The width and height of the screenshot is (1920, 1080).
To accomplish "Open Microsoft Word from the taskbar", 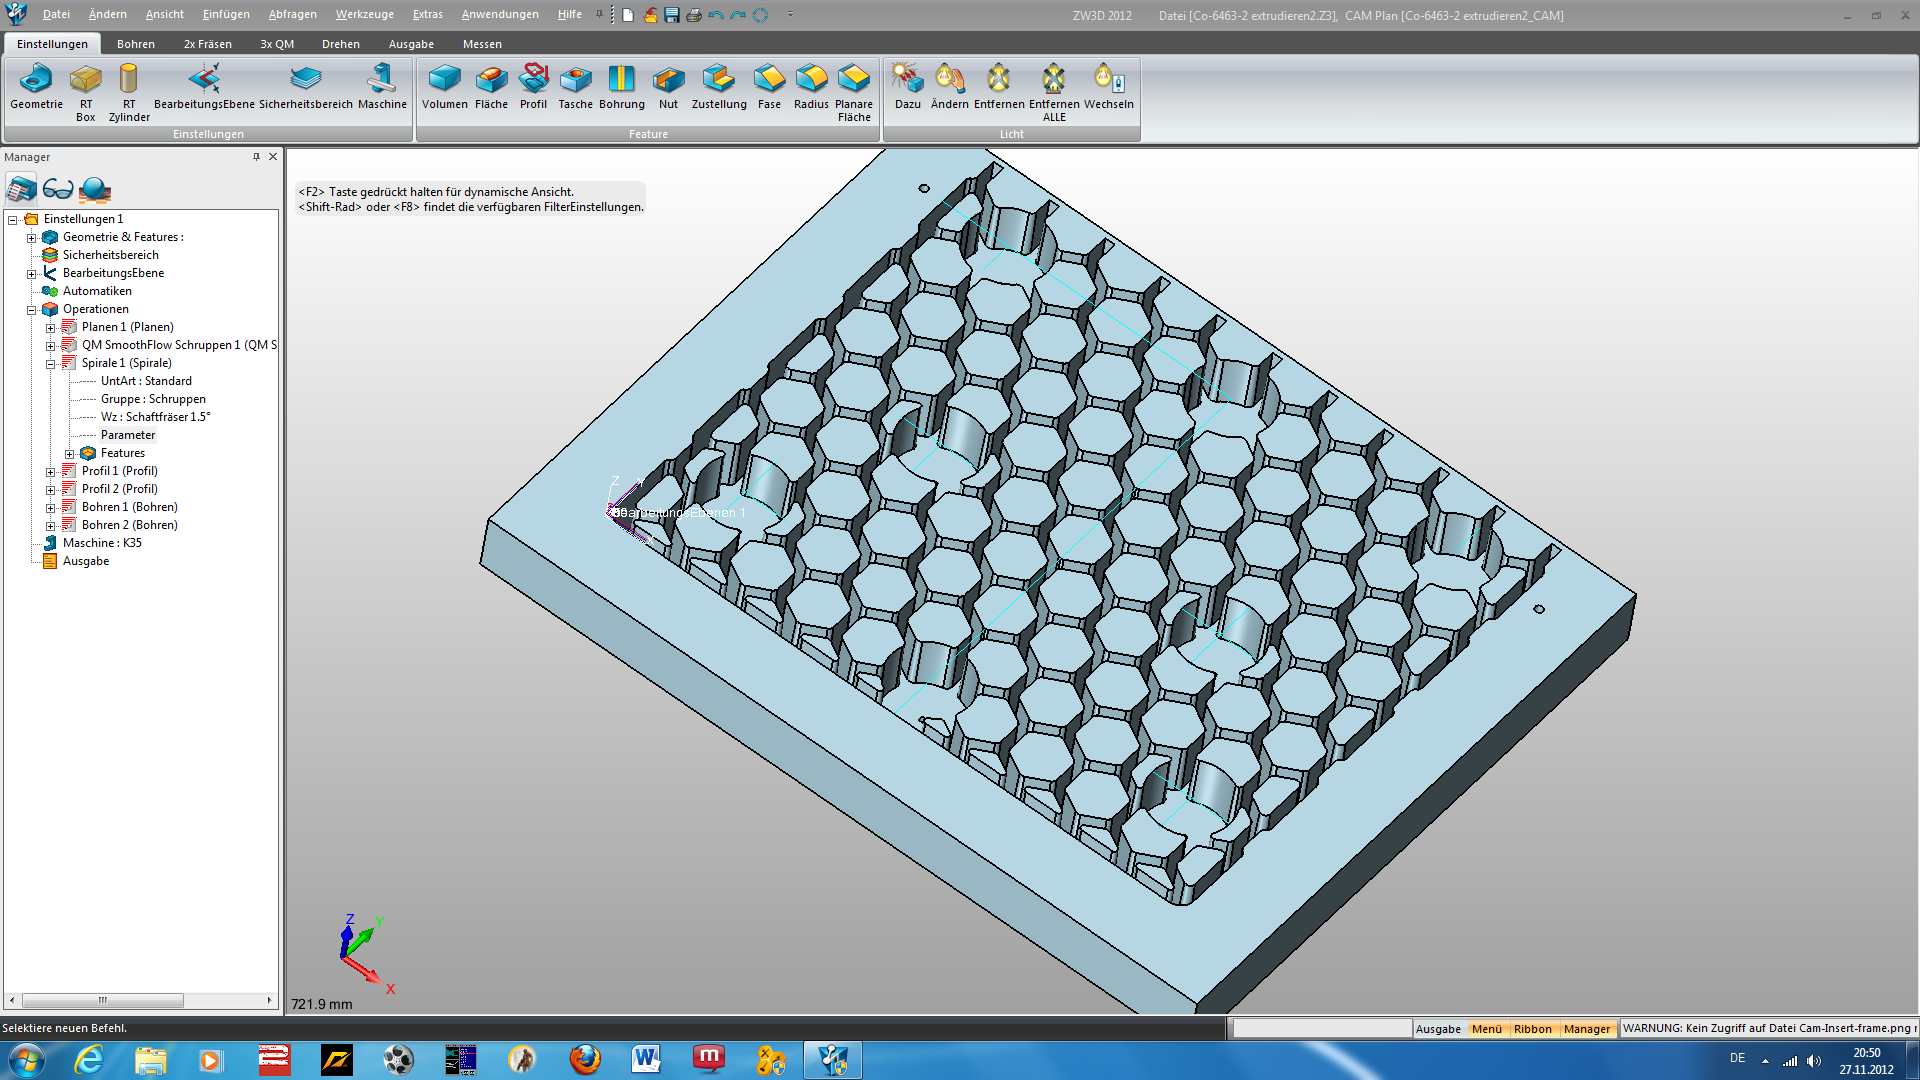I will point(646,1059).
